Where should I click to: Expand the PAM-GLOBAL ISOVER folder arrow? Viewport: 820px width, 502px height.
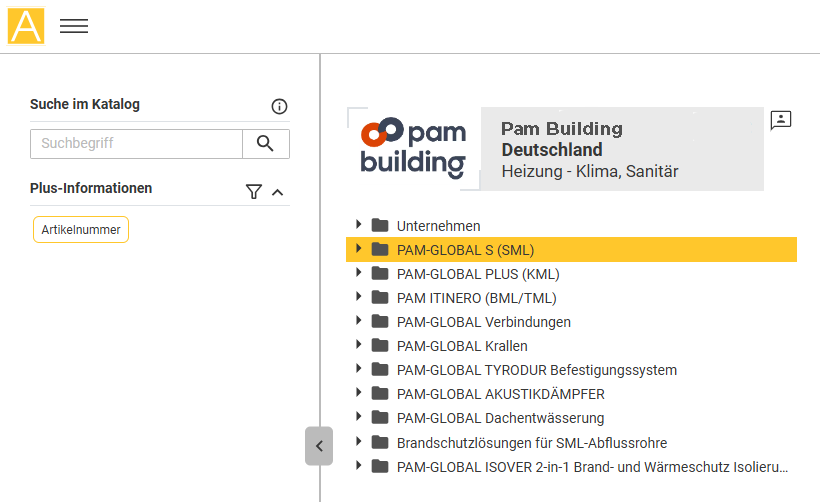click(359, 465)
